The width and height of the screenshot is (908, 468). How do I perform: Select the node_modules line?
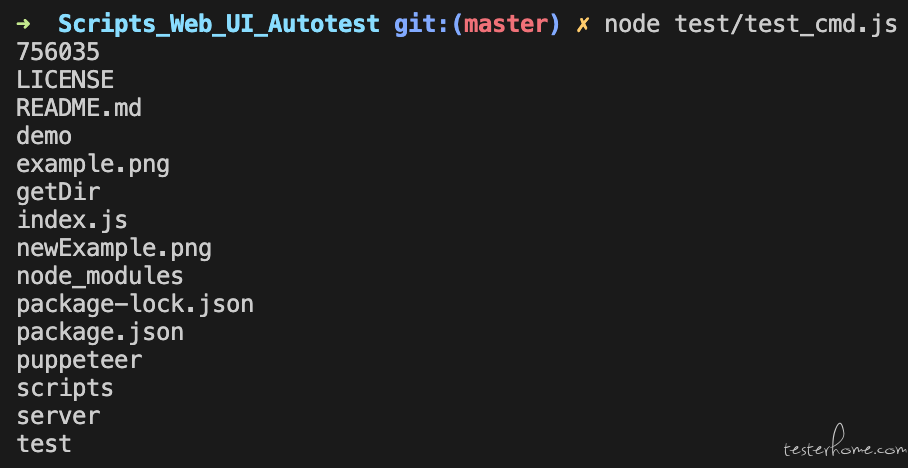click(x=100, y=276)
